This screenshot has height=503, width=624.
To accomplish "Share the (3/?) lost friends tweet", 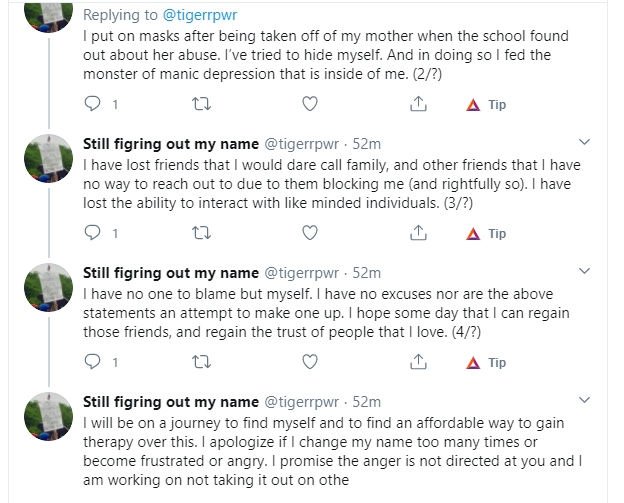I will click(418, 232).
